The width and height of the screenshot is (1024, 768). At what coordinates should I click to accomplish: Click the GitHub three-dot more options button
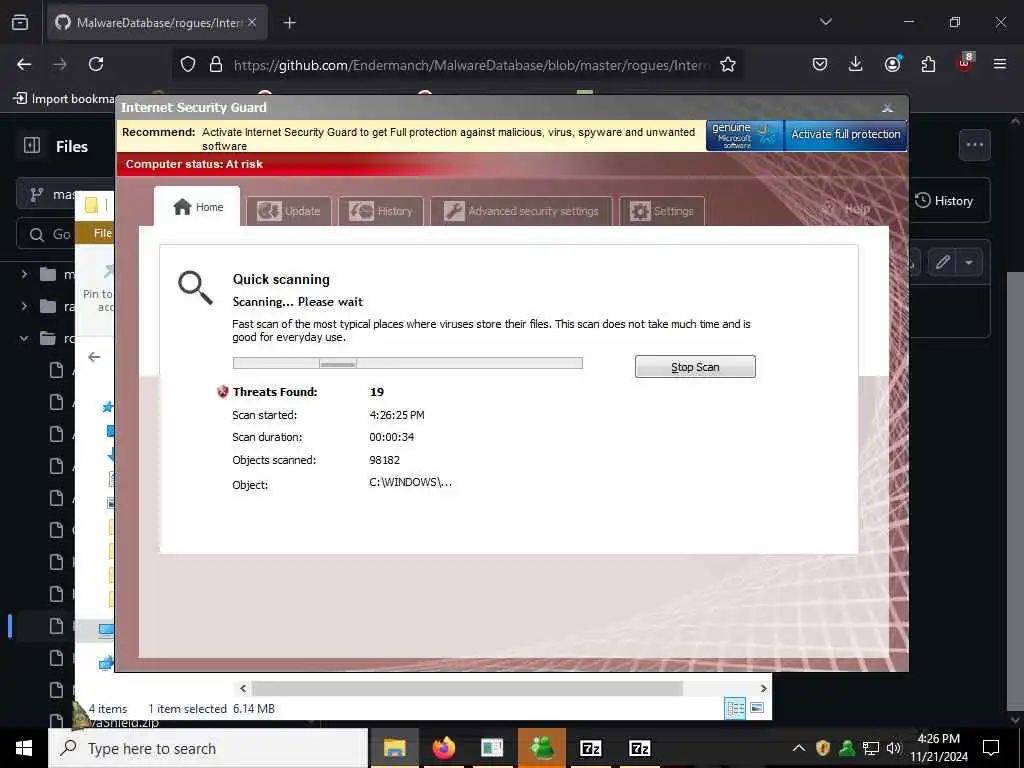coord(974,145)
